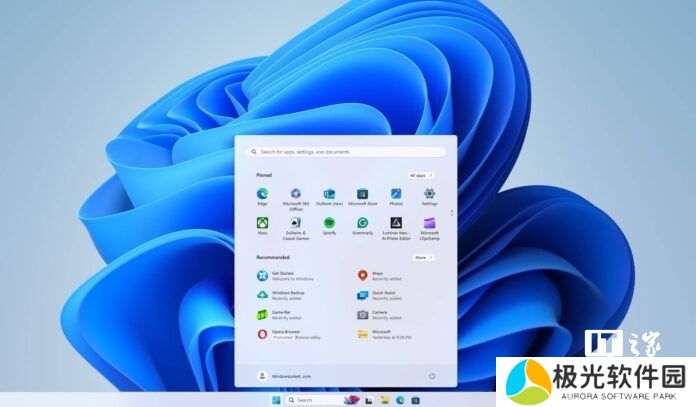Open Microsoft Store in the Pinned section
This screenshot has width=696, height=407.
tap(363, 194)
